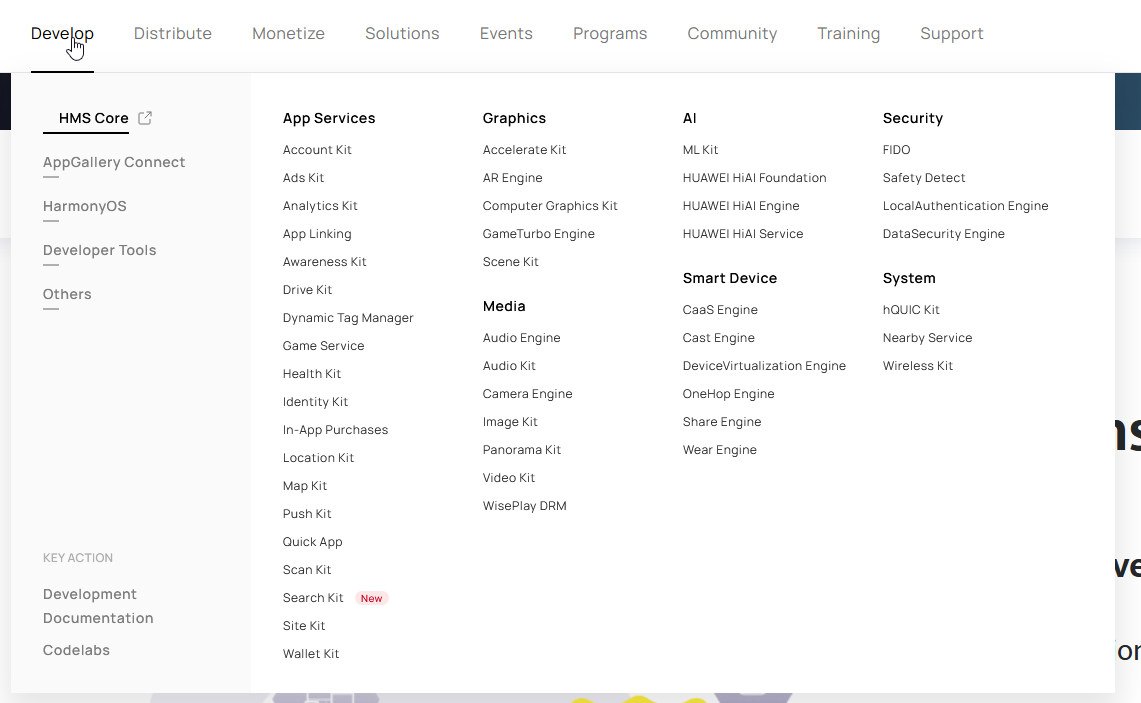Open Wallet Kit

(x=311, y=654)
